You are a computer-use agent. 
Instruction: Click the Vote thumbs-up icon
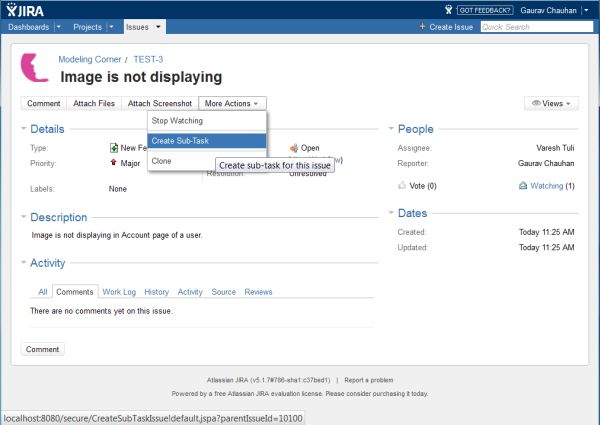point(402,186)
